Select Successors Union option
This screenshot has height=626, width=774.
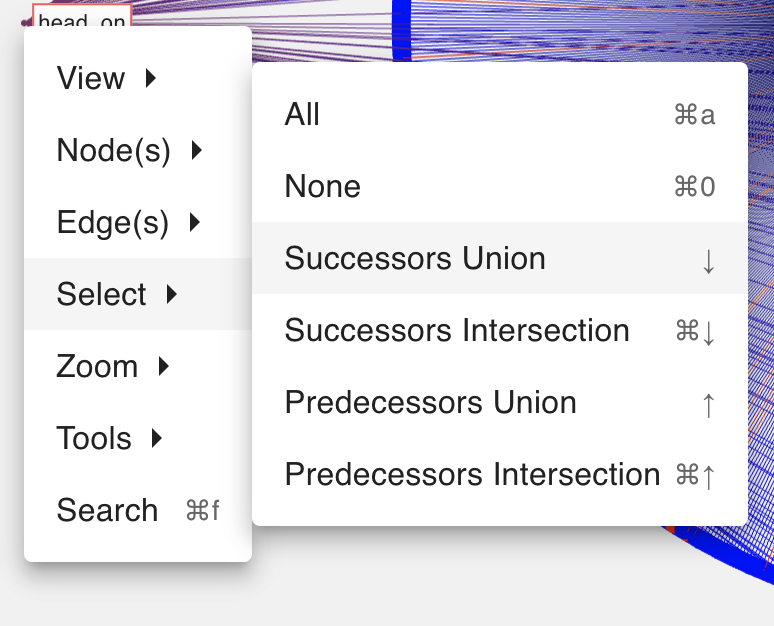click(415, 259)
